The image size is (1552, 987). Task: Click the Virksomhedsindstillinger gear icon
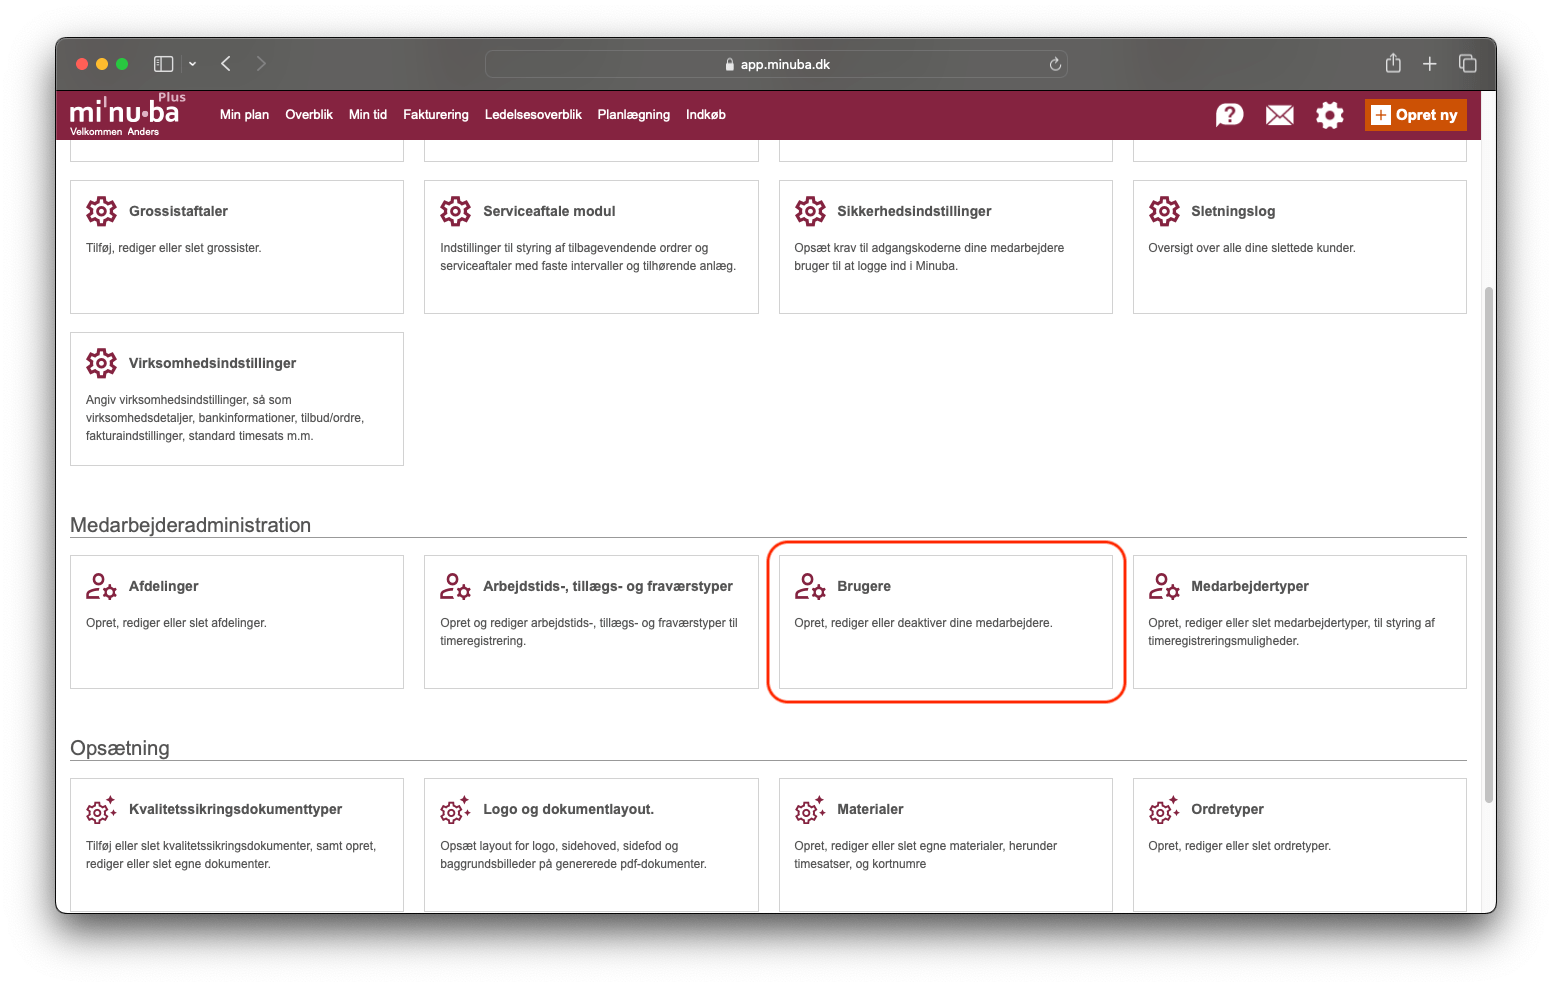(101, 363)
